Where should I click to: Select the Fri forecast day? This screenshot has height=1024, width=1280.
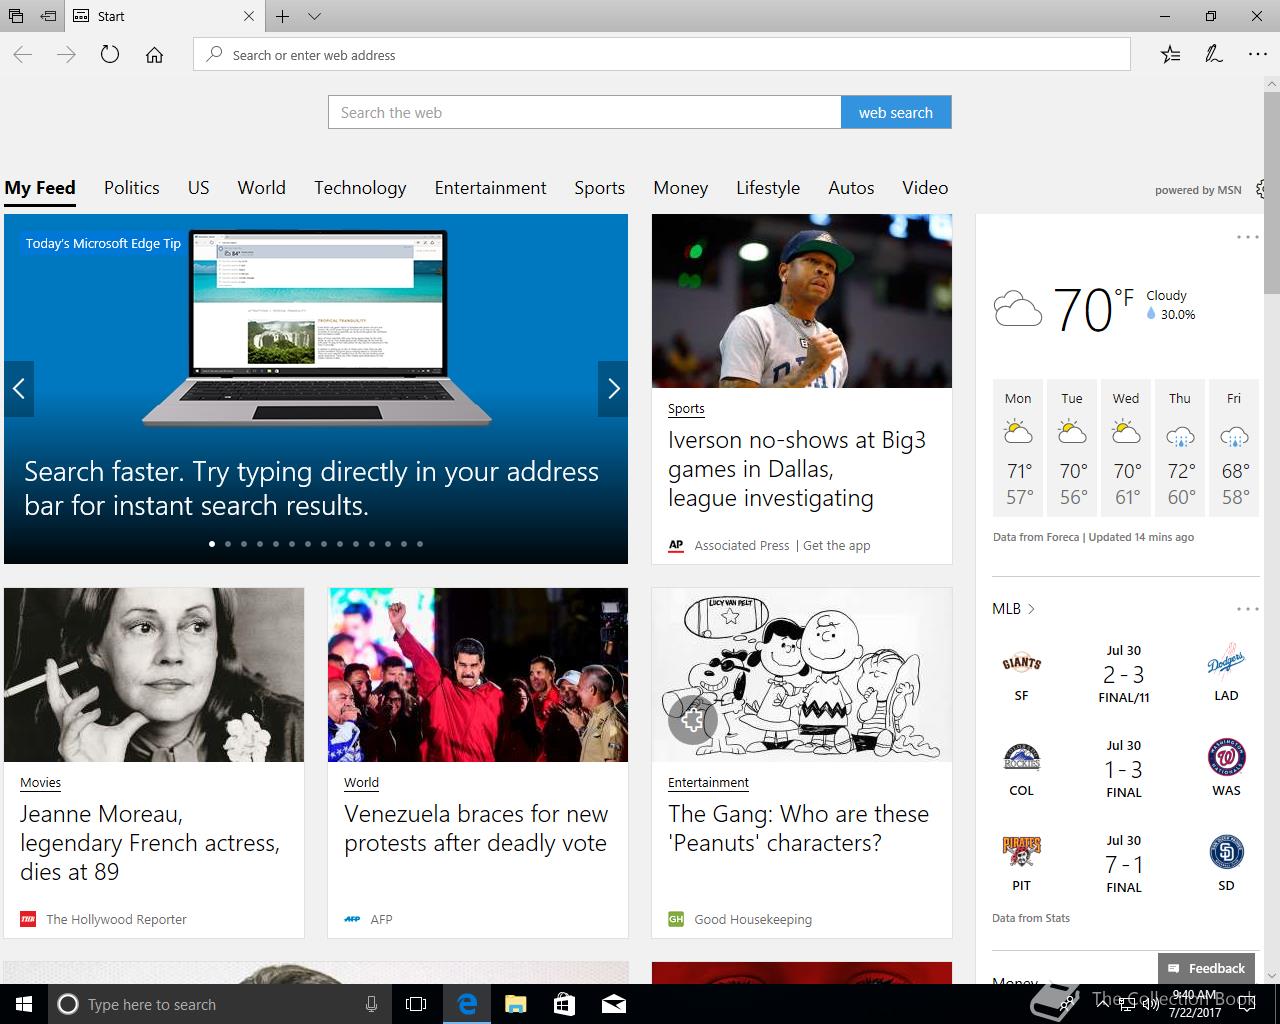1234,448
